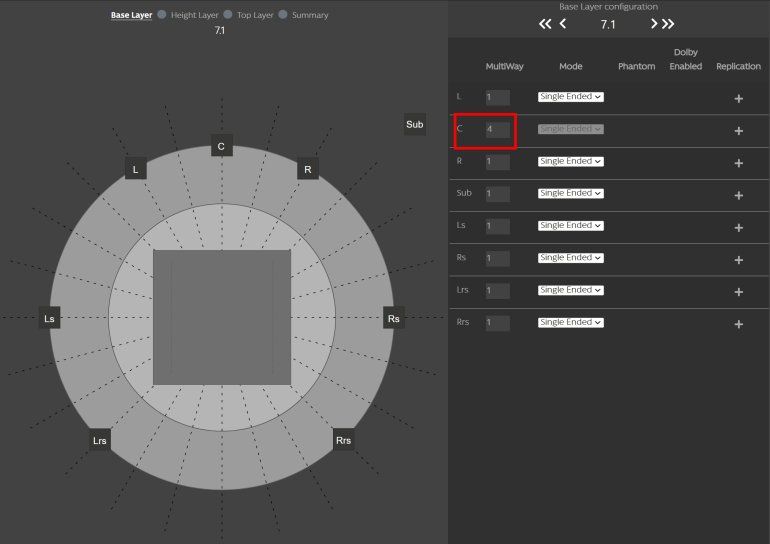
Task: Click the skip-to-first double left arrow
Action: (545, 23)
